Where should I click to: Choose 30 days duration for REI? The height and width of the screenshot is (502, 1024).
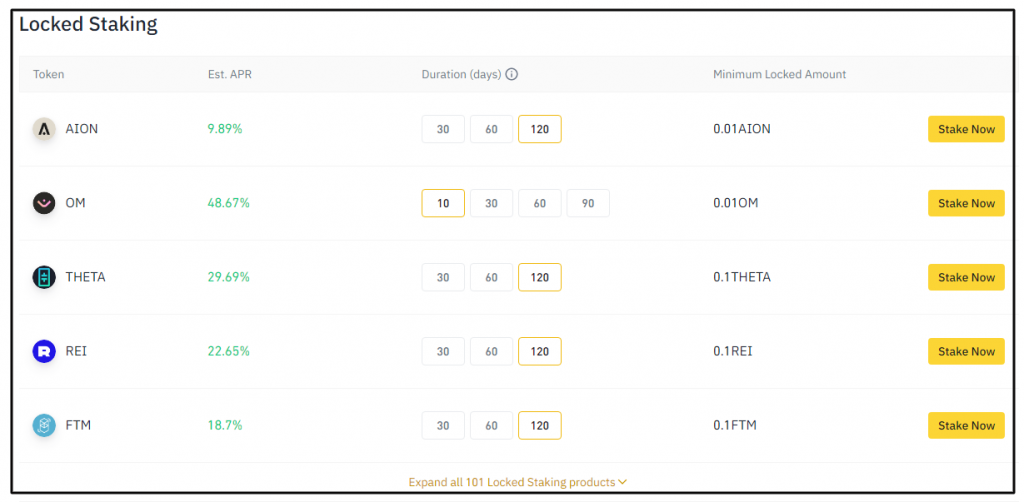click(443, 351)
